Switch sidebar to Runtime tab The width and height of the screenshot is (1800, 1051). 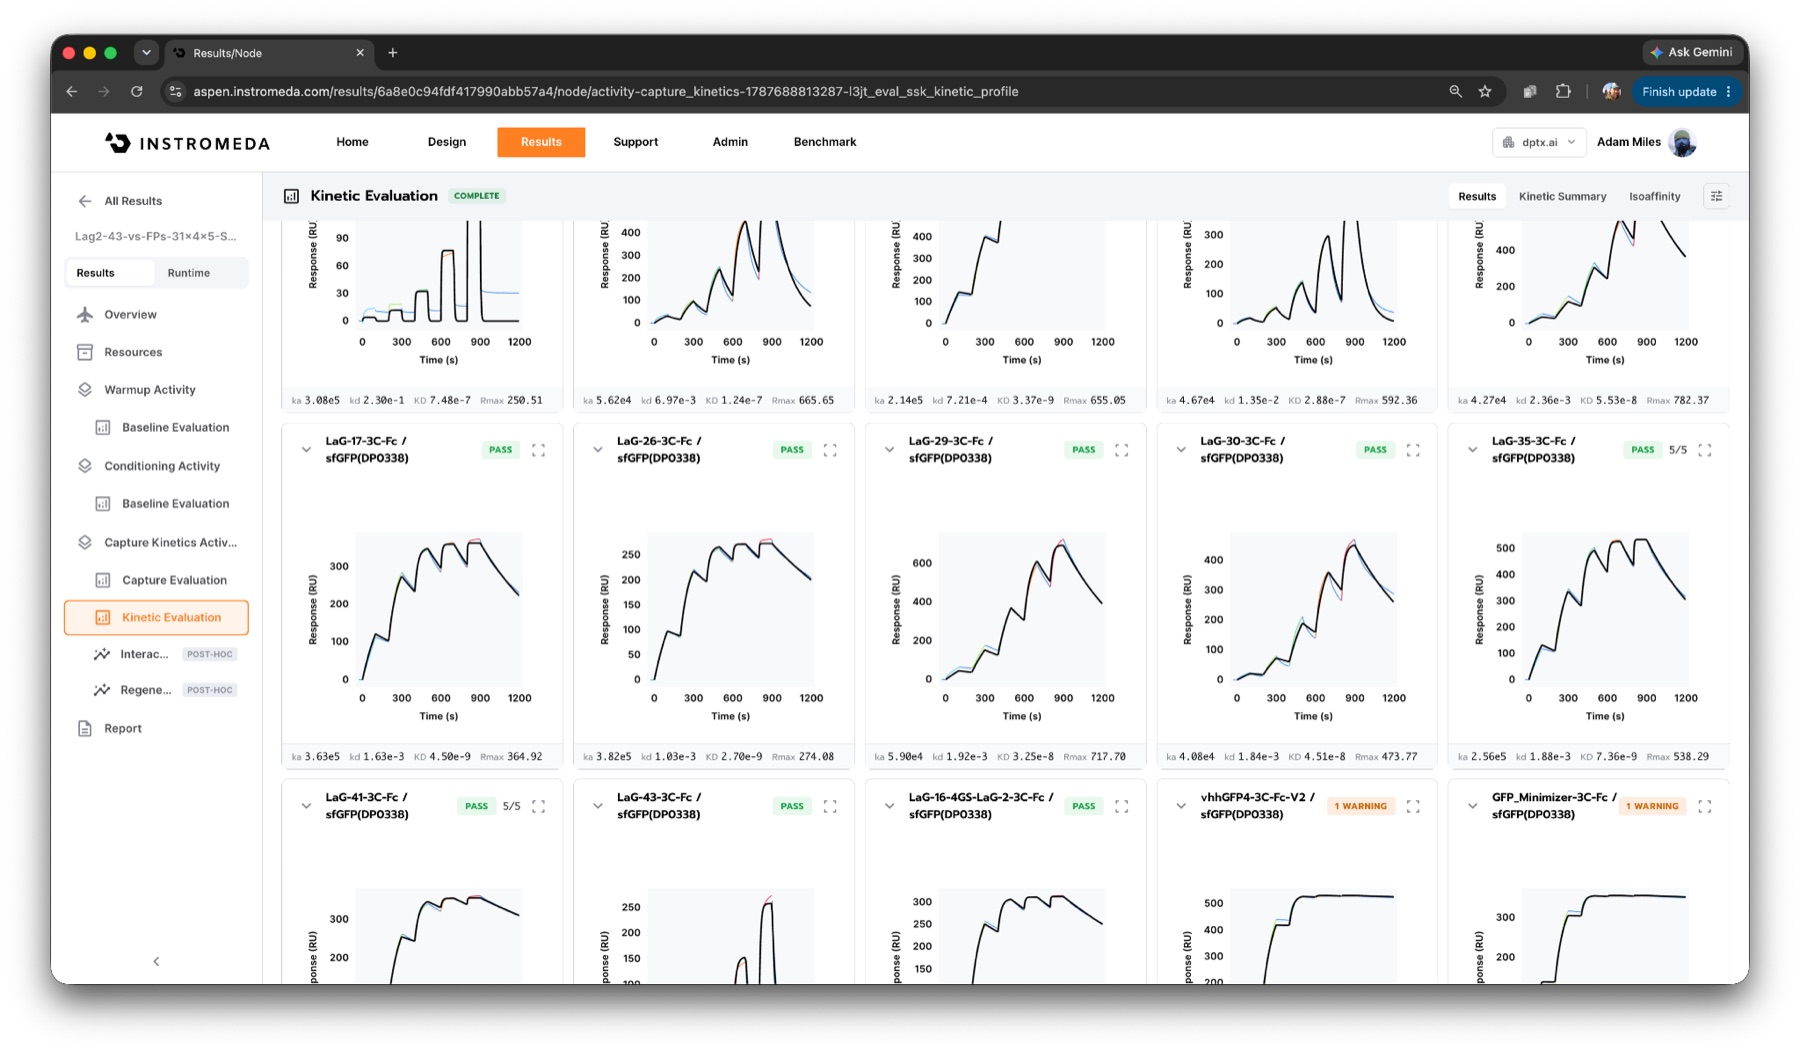189,273
